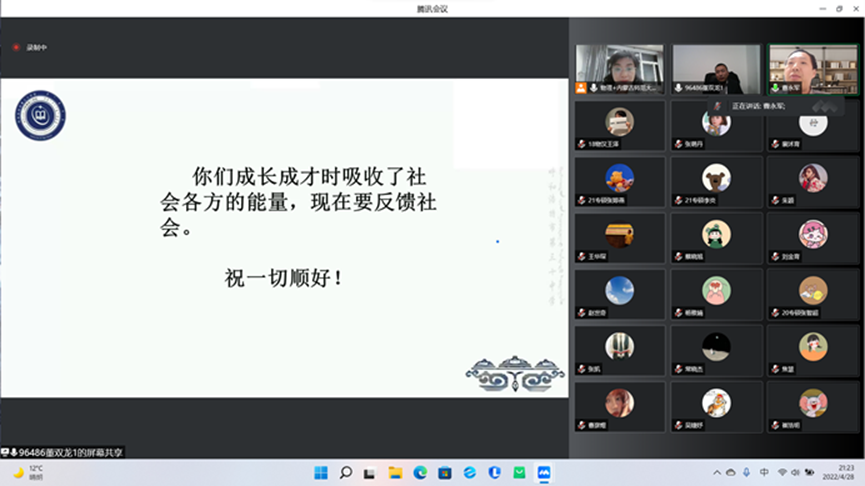Open the Wi-Fi network tray icon
Image resolution: width=865 pixels, height=486 pixels.
point(782,472)
